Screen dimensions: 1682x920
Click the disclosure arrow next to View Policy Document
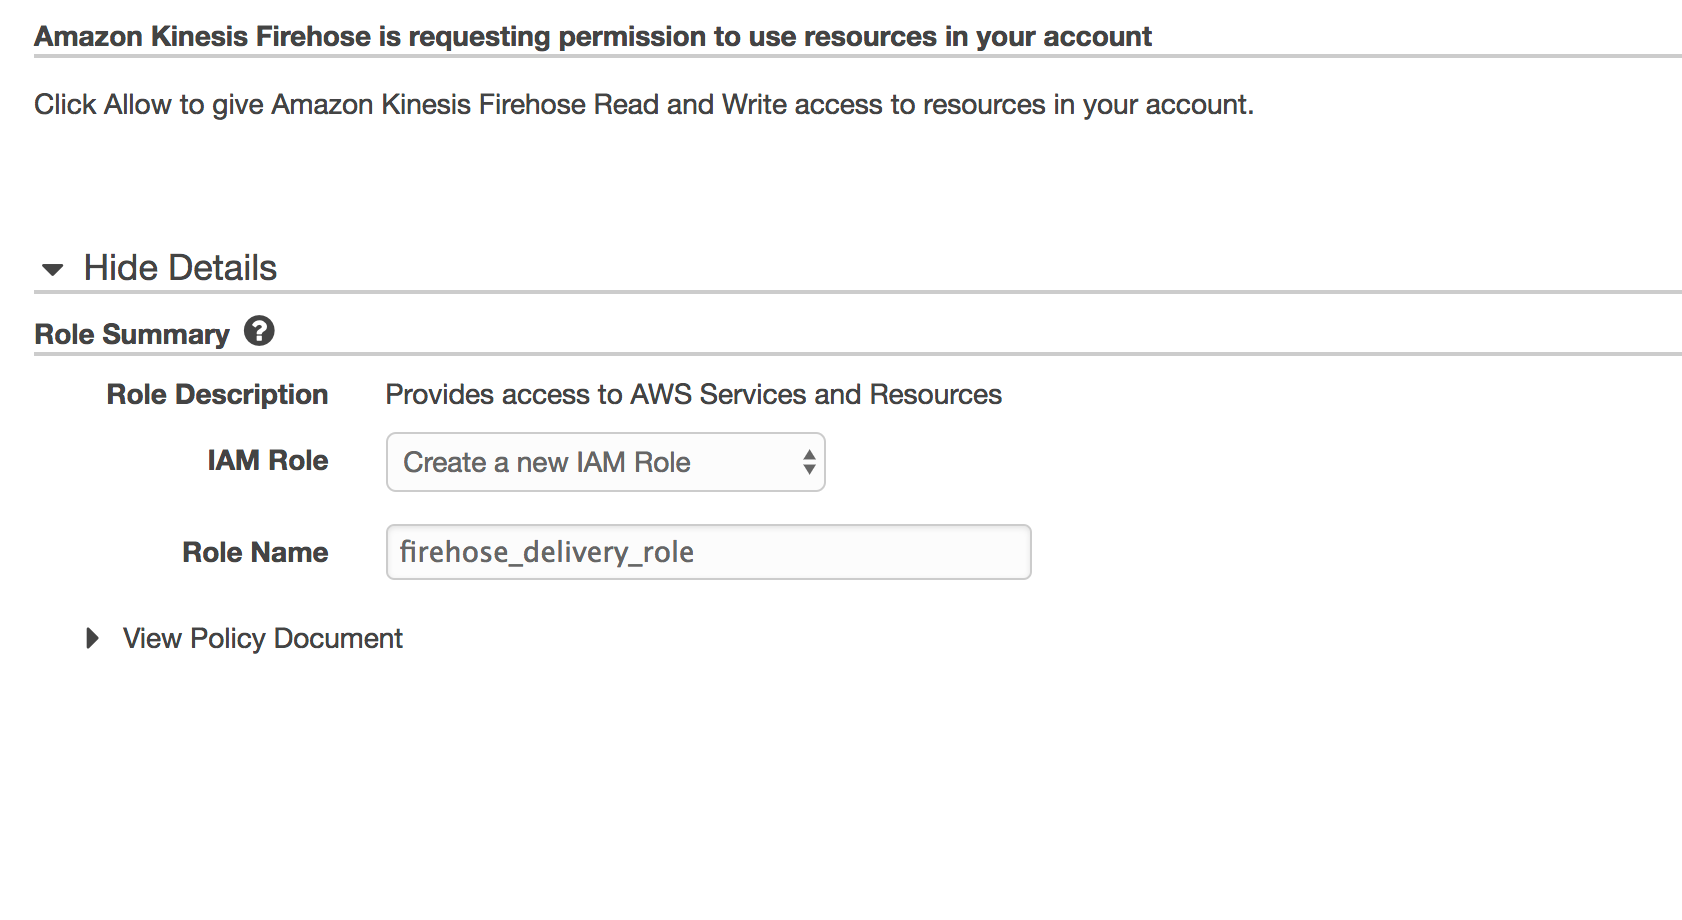click(x=94, y=638)
